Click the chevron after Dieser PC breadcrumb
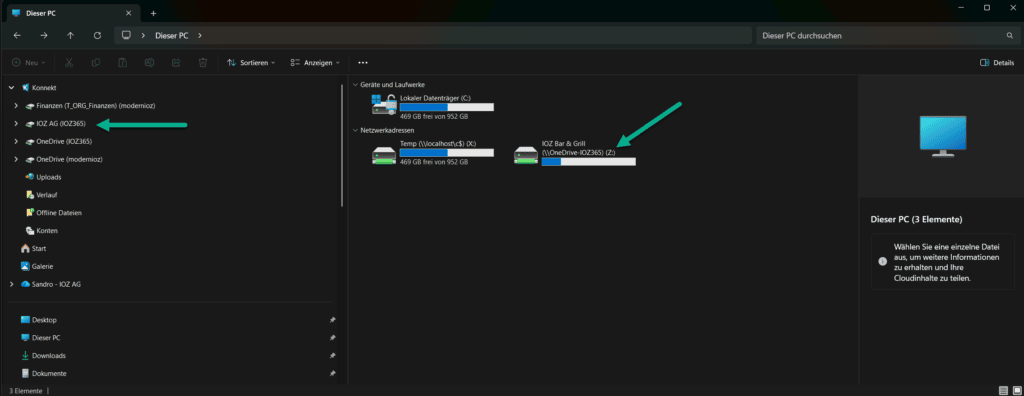 pyautogui.click(x=199, y=36)
